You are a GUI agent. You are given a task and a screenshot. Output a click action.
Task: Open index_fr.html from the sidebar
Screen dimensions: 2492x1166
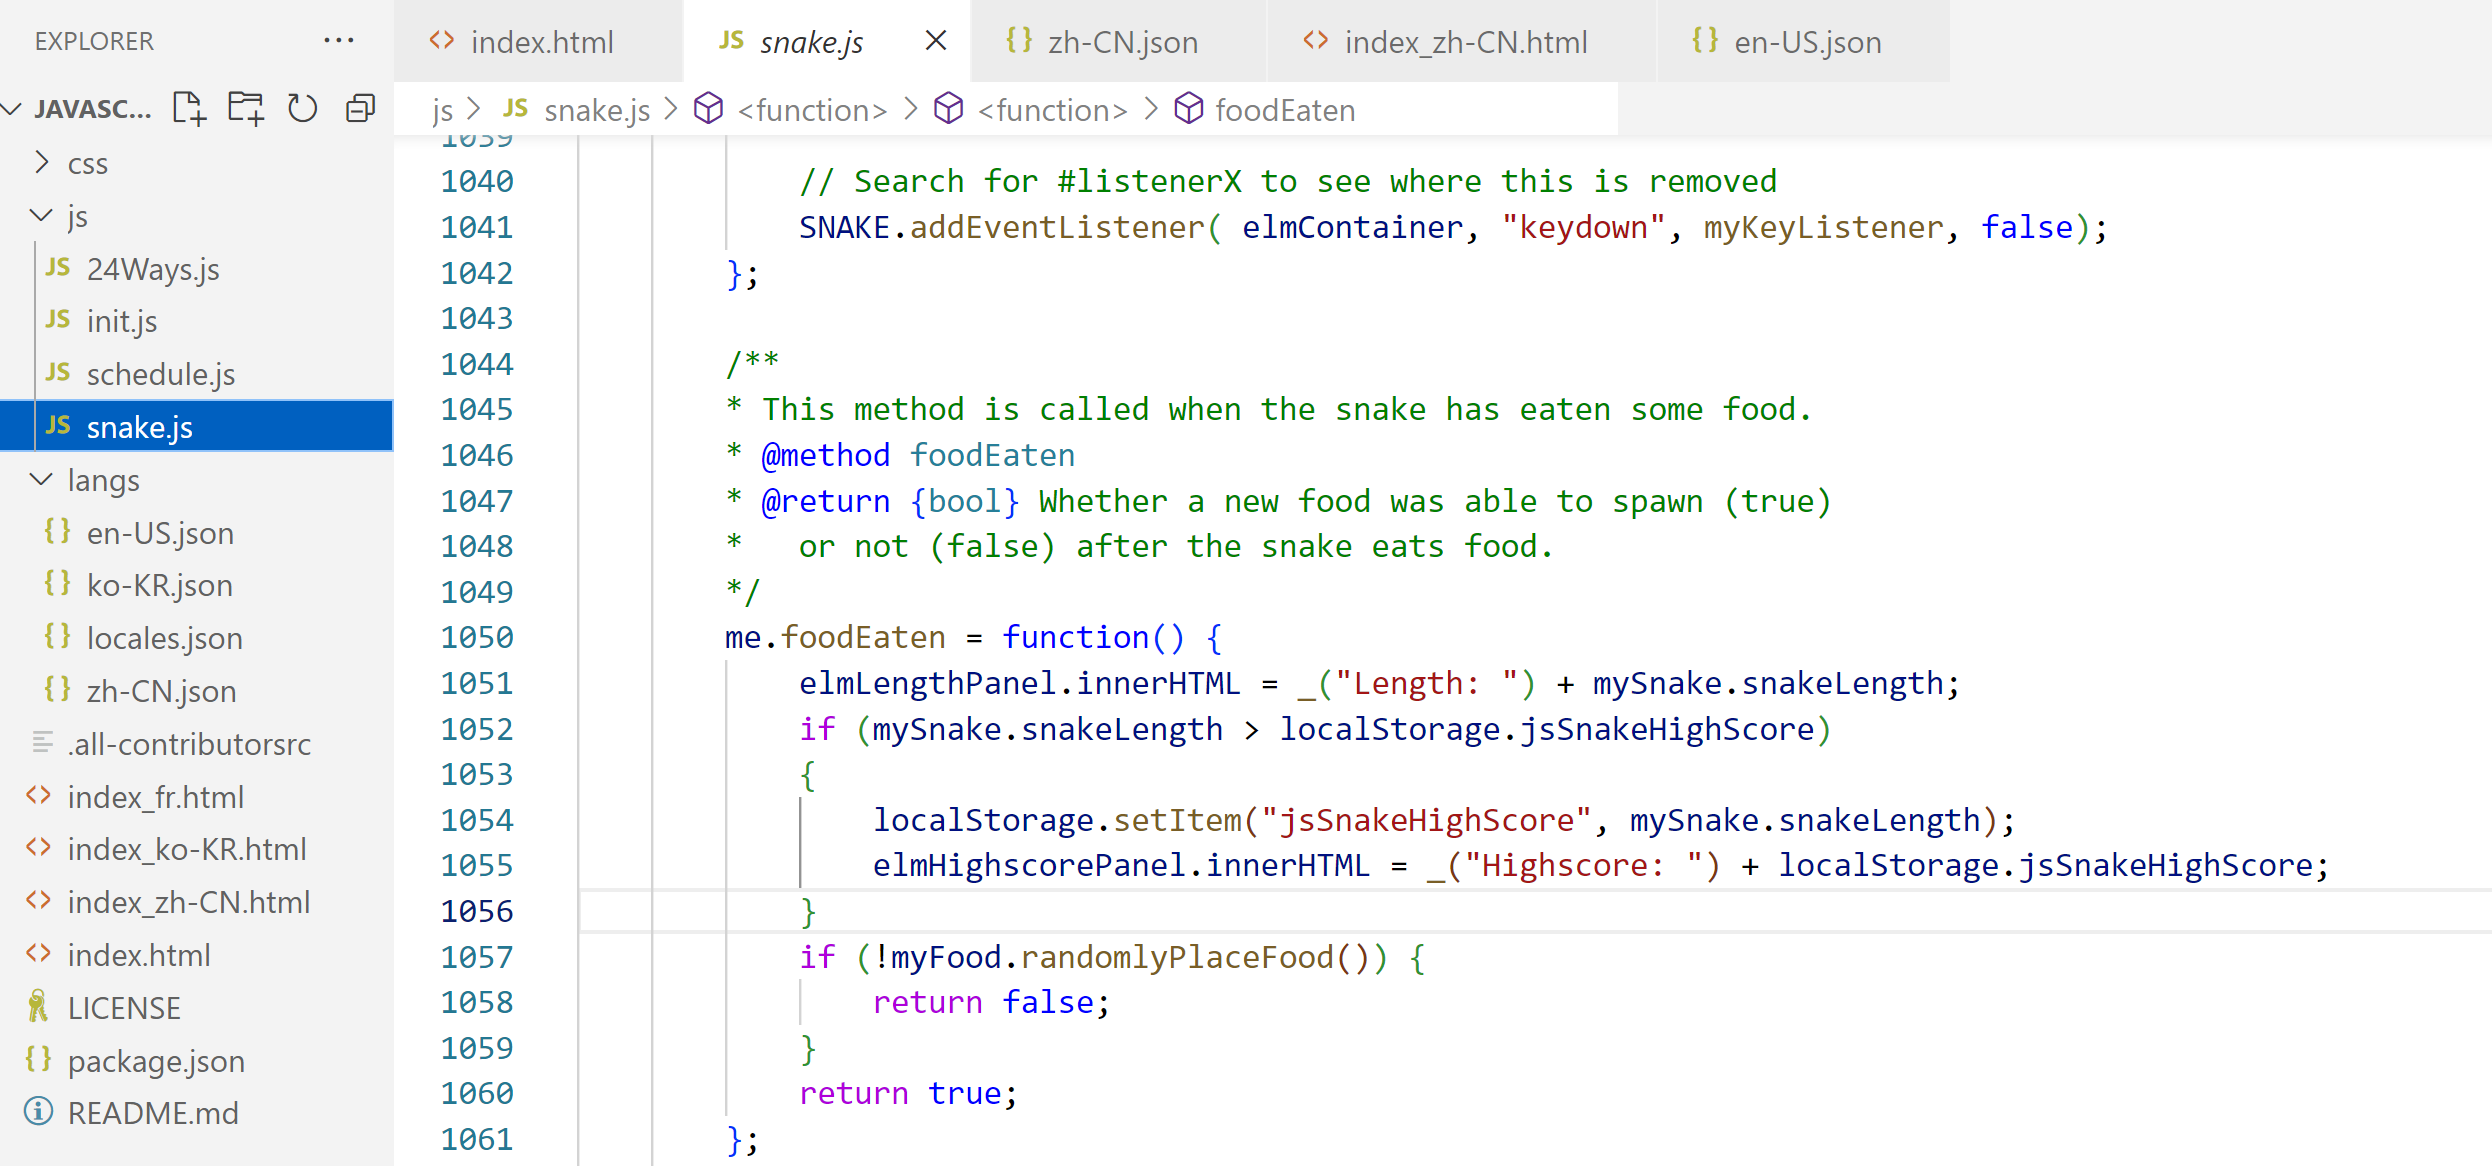156,796
